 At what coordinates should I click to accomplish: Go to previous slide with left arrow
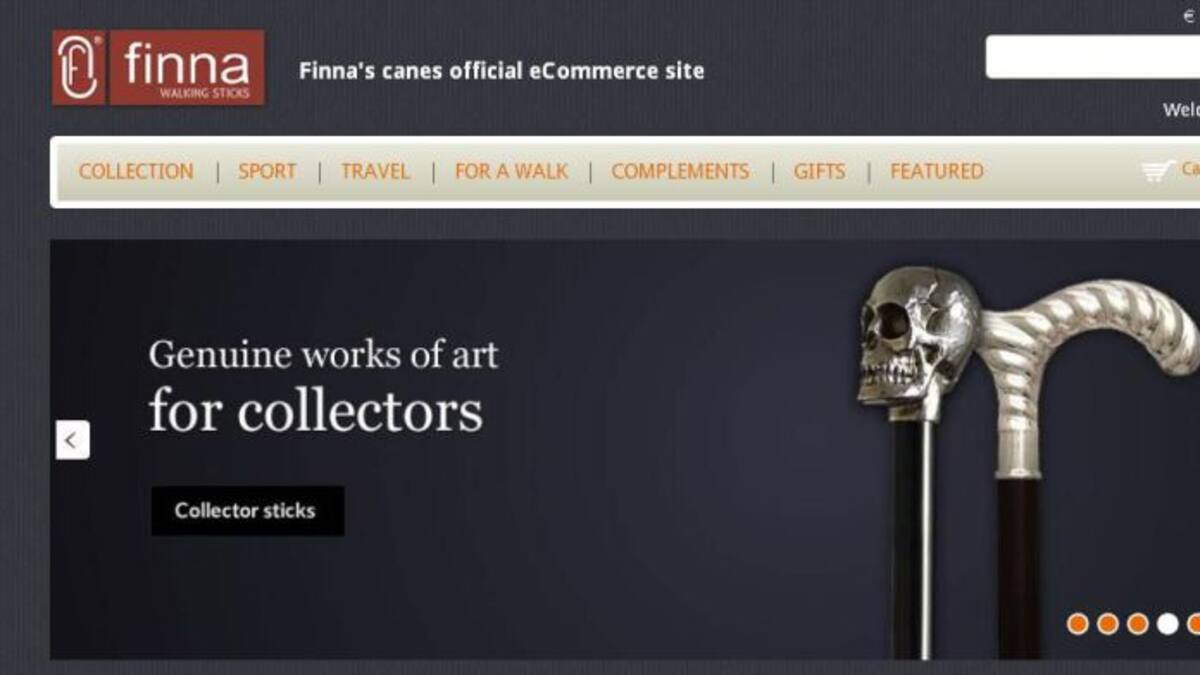(x=72, y=440)
